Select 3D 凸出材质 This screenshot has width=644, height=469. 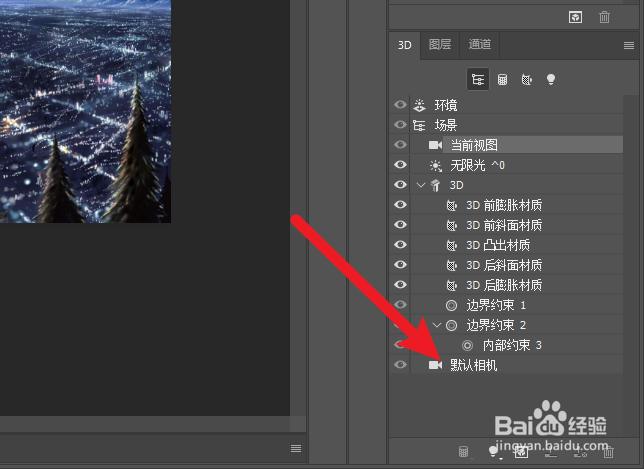pyautogui.click(x=498, y=245)
